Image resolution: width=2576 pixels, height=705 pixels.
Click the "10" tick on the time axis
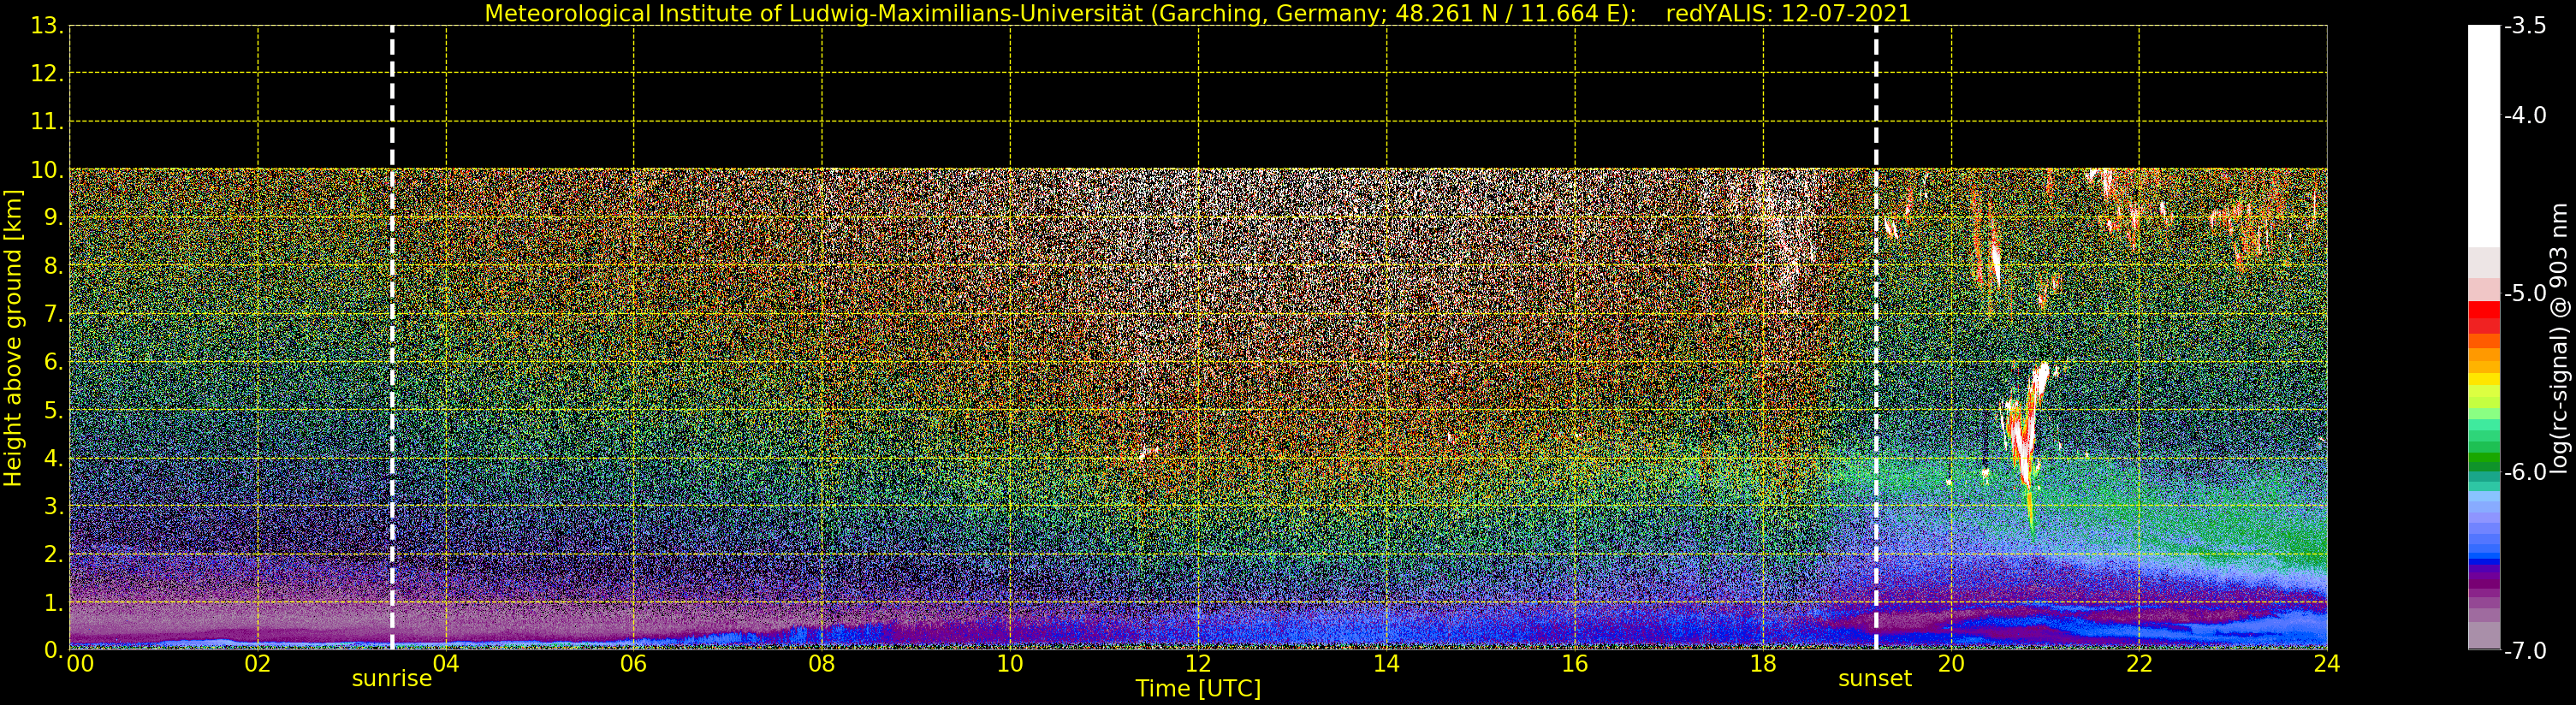click(1010, 663)
